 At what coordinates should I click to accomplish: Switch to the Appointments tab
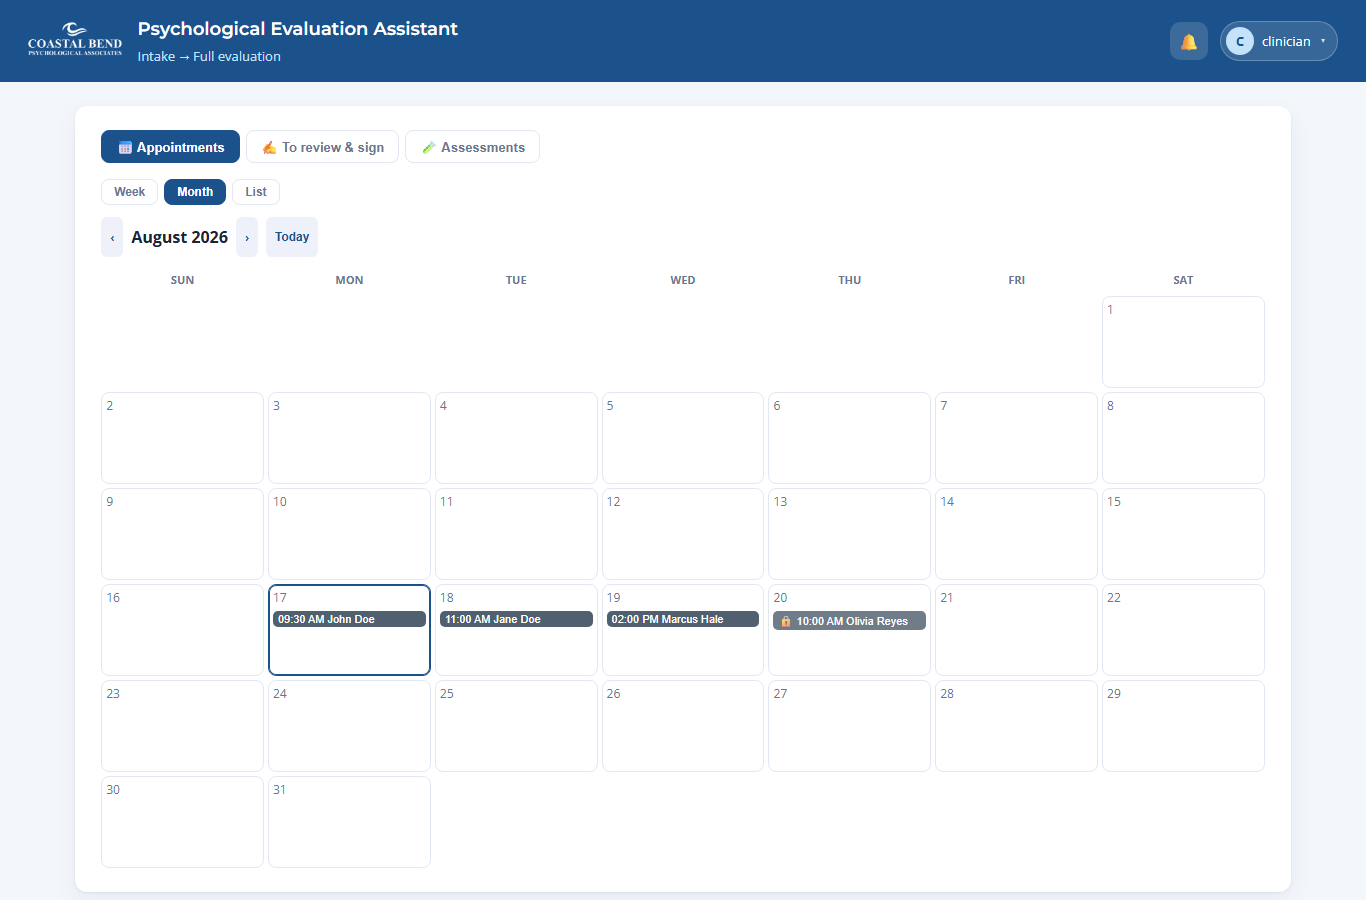tap(170, 147)
